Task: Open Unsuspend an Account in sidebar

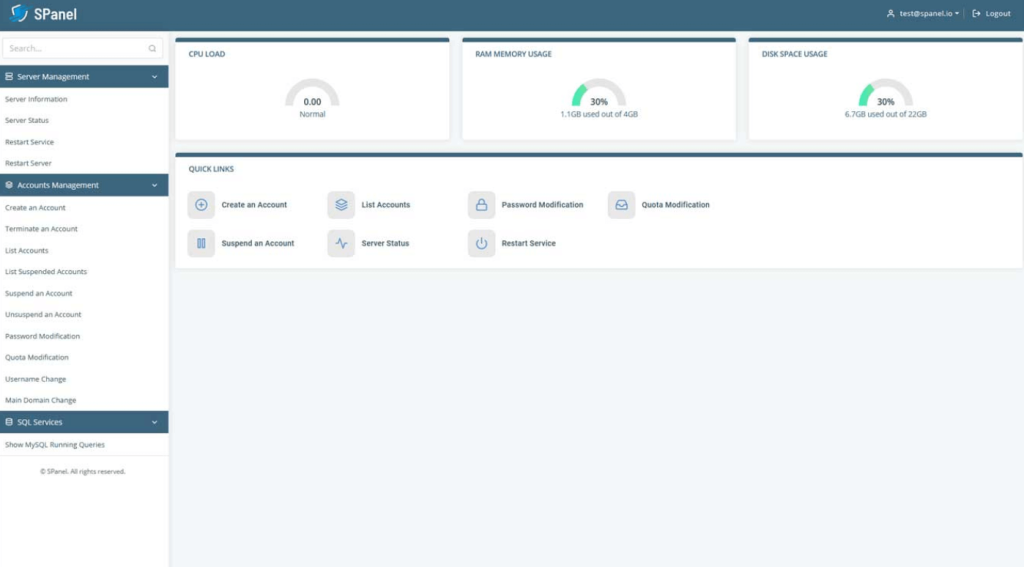Action: pos(43,314)
